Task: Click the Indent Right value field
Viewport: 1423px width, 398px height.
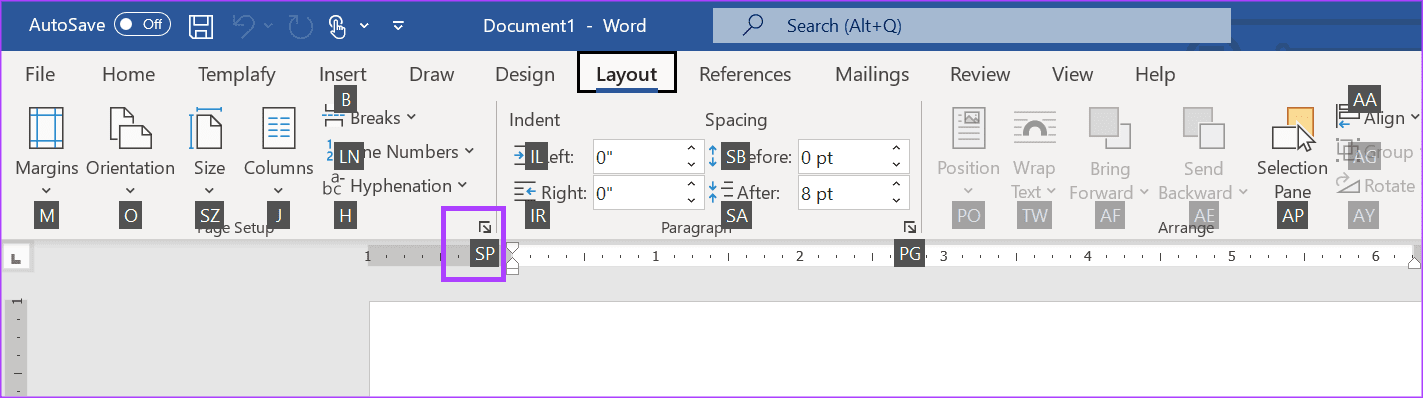Action: pos(637,193)
